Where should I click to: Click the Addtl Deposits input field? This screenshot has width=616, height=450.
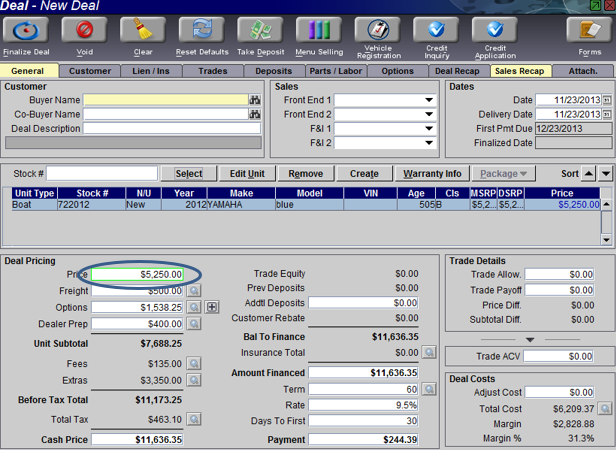coord(363,303)
